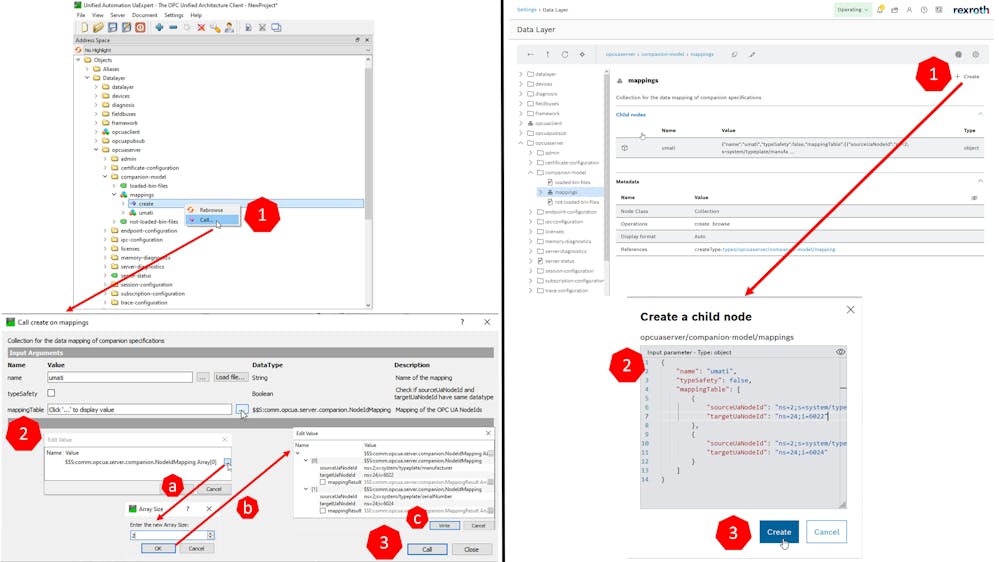Collapse the companion-model folder in rexroth tree
Viewport: 999px width, 562px height.
click(530, 172)
